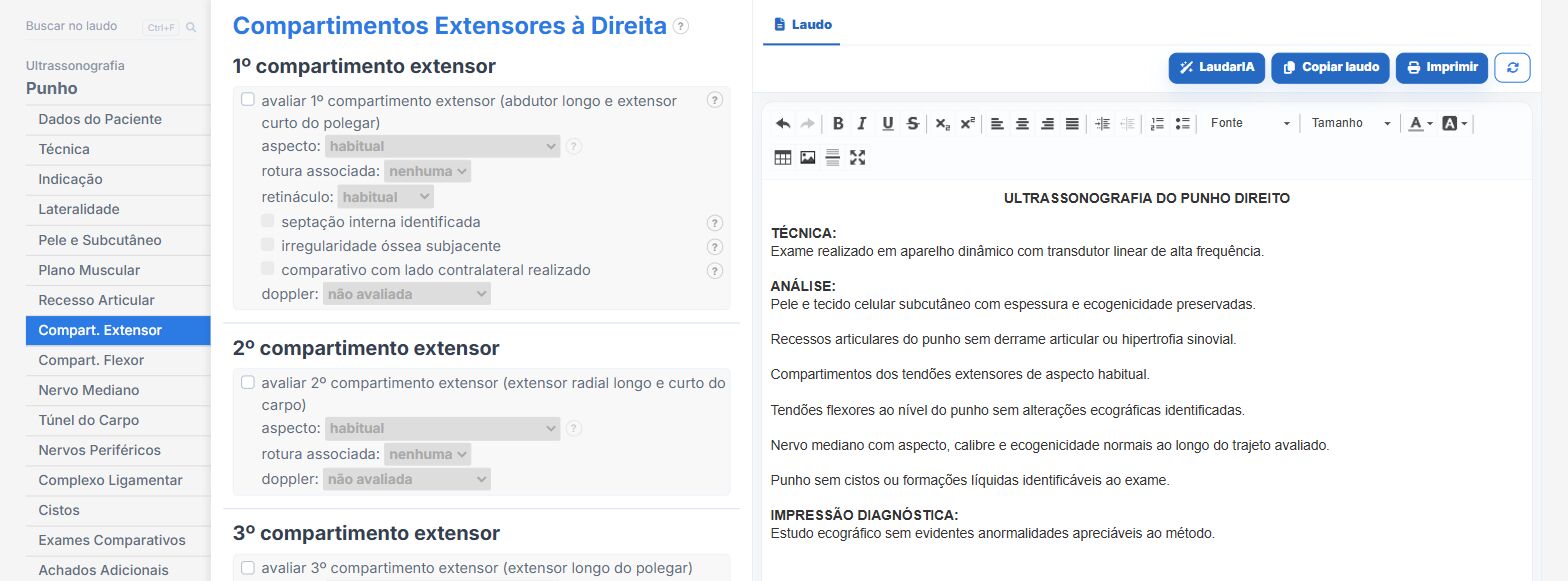This screenshot has width=1568, height=581.
Task: Open help for septação interna identificada
Action: tap(714, 223)
